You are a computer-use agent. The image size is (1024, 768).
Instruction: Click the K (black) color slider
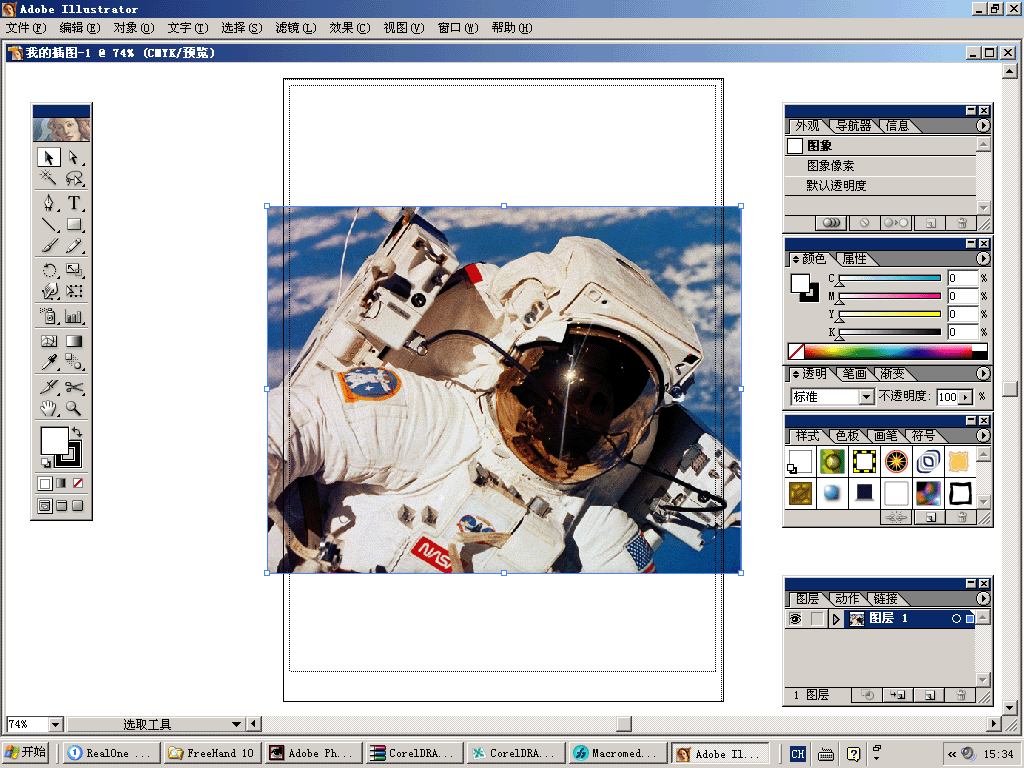point(889,333)
